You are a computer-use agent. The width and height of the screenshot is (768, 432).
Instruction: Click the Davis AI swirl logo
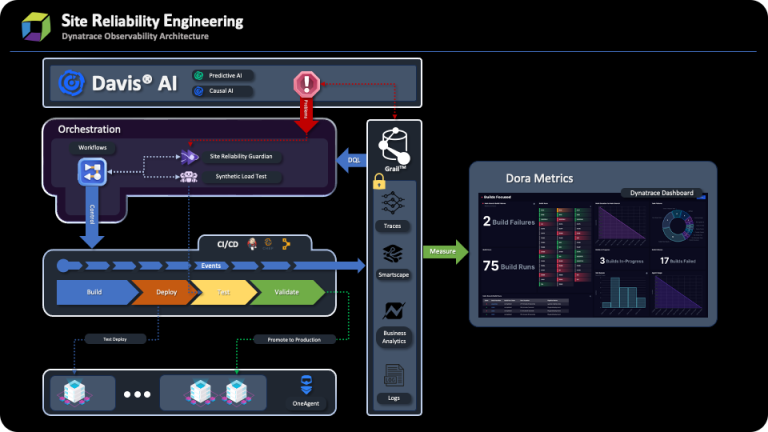click(72, 83)
